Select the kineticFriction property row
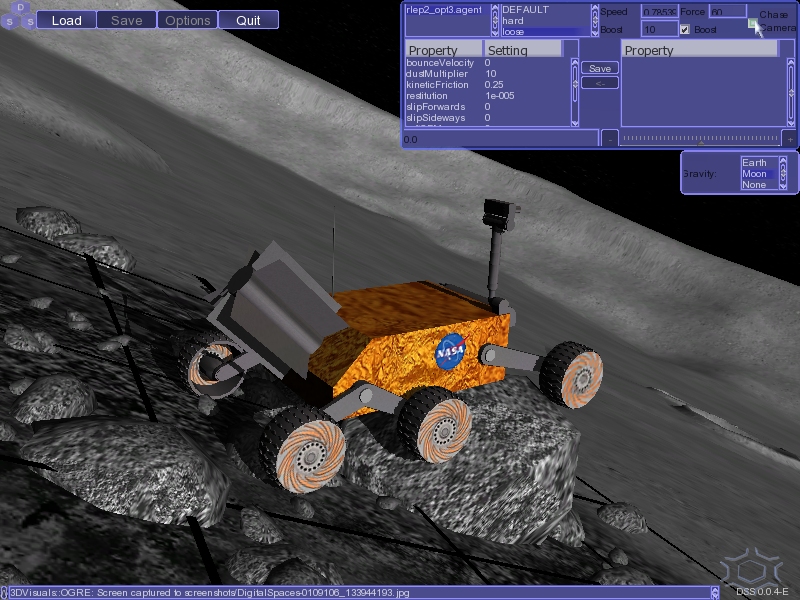 click(x=488, y=85)
